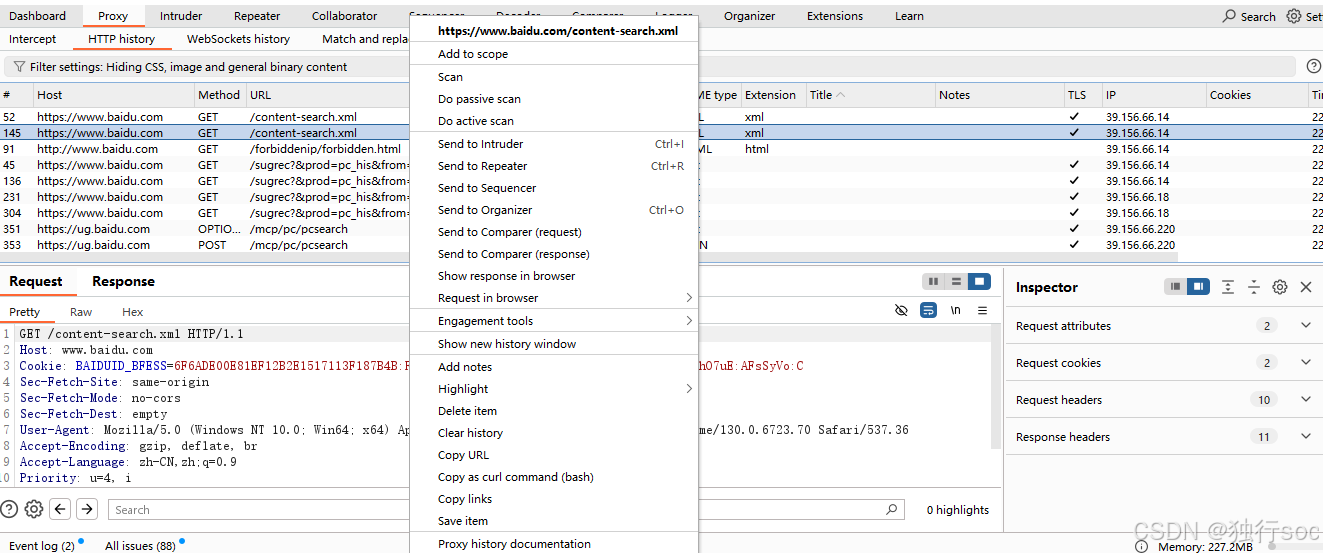Open the Repeater tab
This screenshot has height=553, width=1323.
(257, 16)
